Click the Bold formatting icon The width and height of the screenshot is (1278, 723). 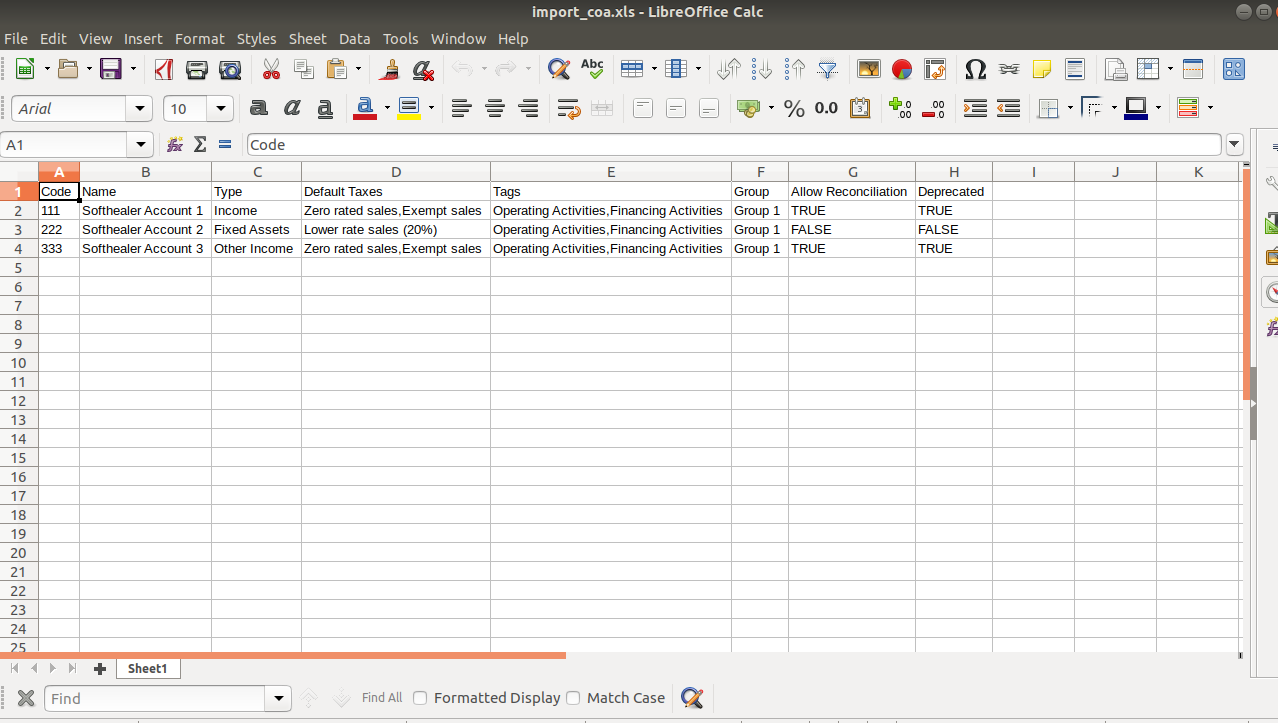coord(258,108)
